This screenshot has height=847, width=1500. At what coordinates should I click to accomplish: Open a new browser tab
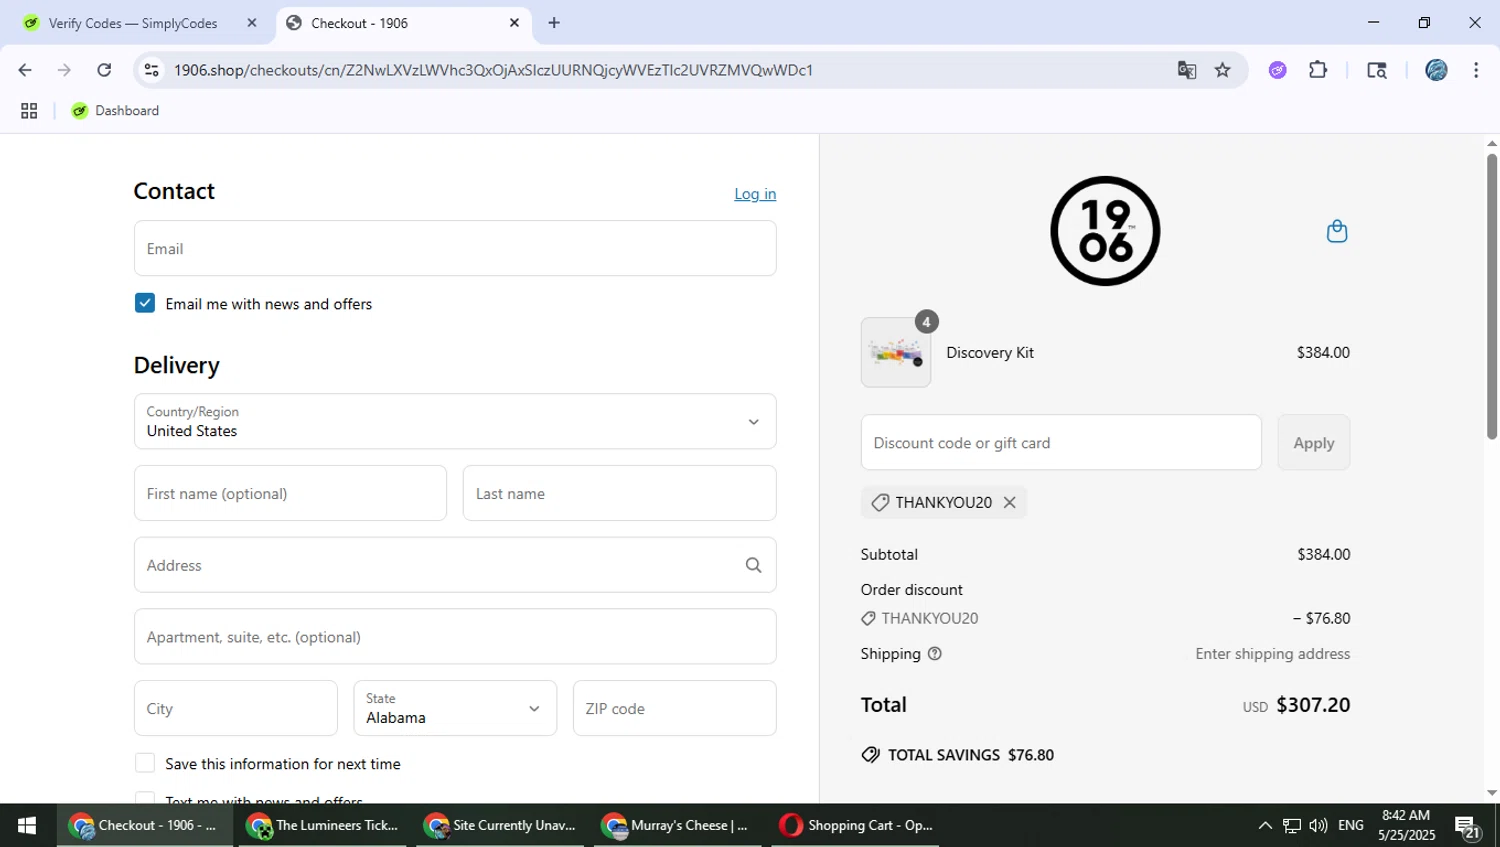pyautogui.click(x=554, y=23)
